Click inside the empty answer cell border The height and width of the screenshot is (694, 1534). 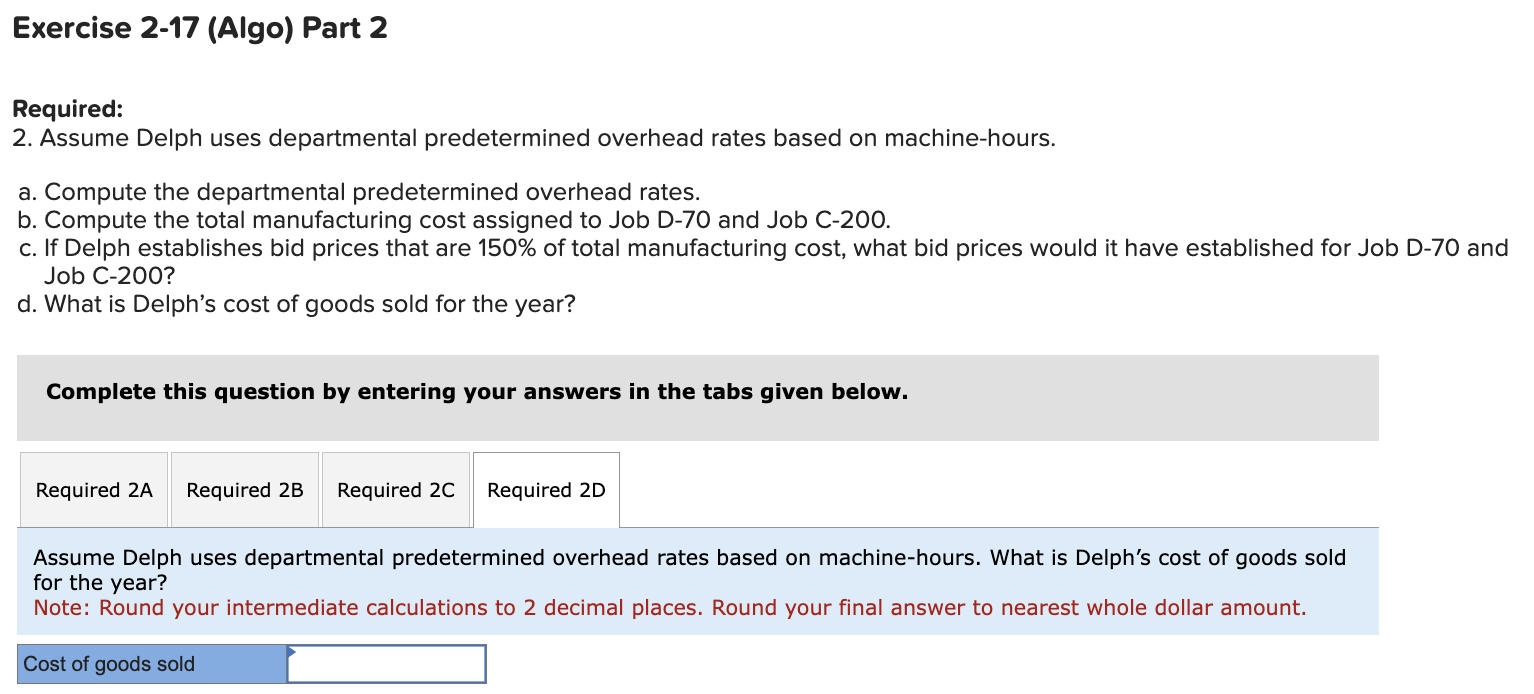coord(385,663)
